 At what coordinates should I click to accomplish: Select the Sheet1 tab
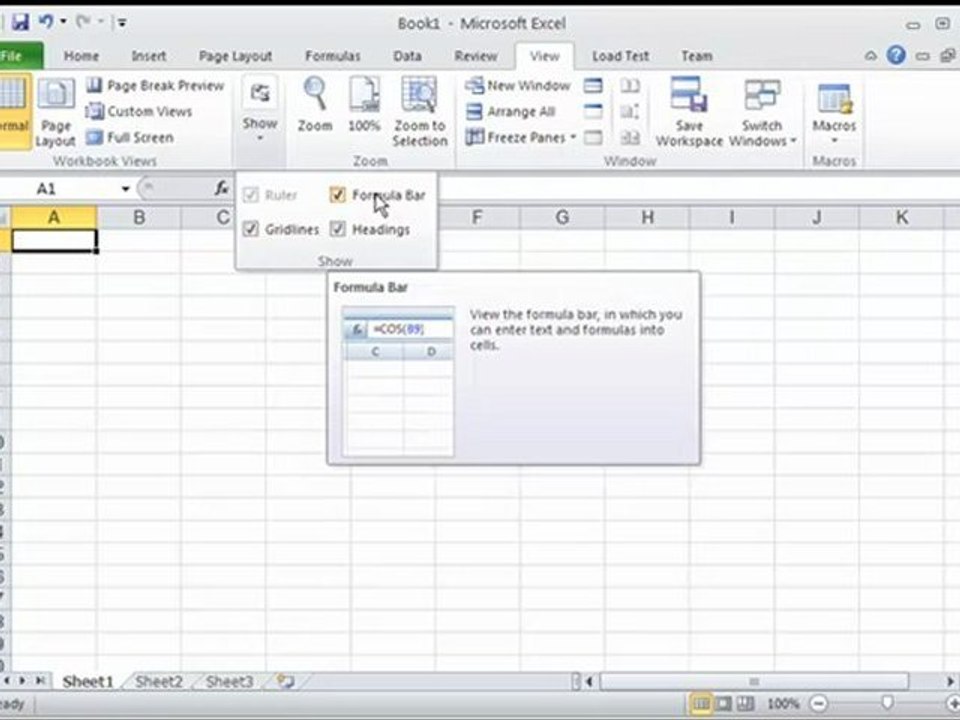pyautogui.click(x=88, y=681)
